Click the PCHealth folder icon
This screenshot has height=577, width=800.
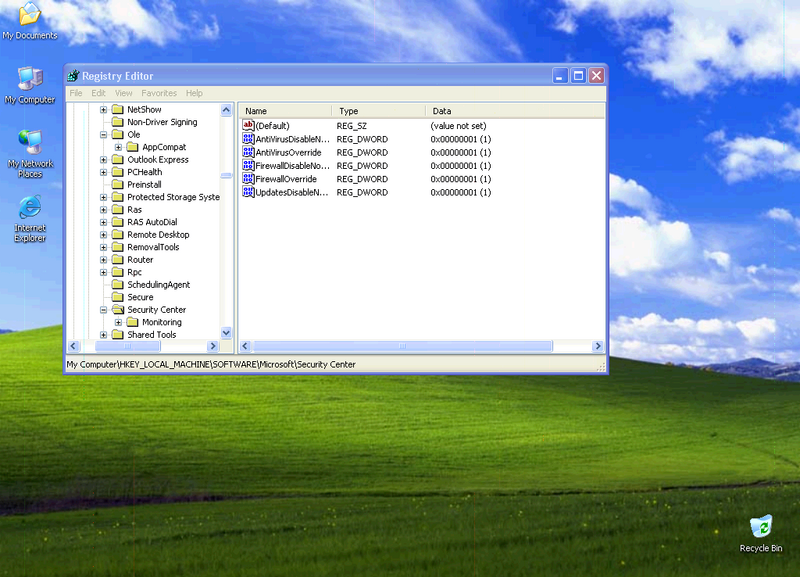tap(118, 172)
